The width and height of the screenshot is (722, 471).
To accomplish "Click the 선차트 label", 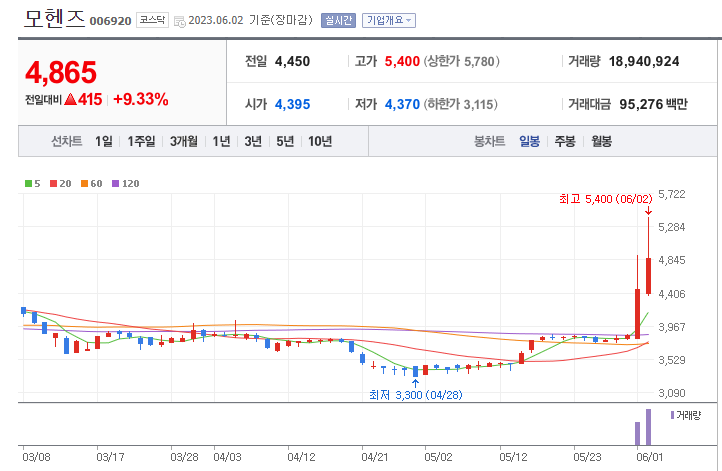I will [x=66, y=141].
